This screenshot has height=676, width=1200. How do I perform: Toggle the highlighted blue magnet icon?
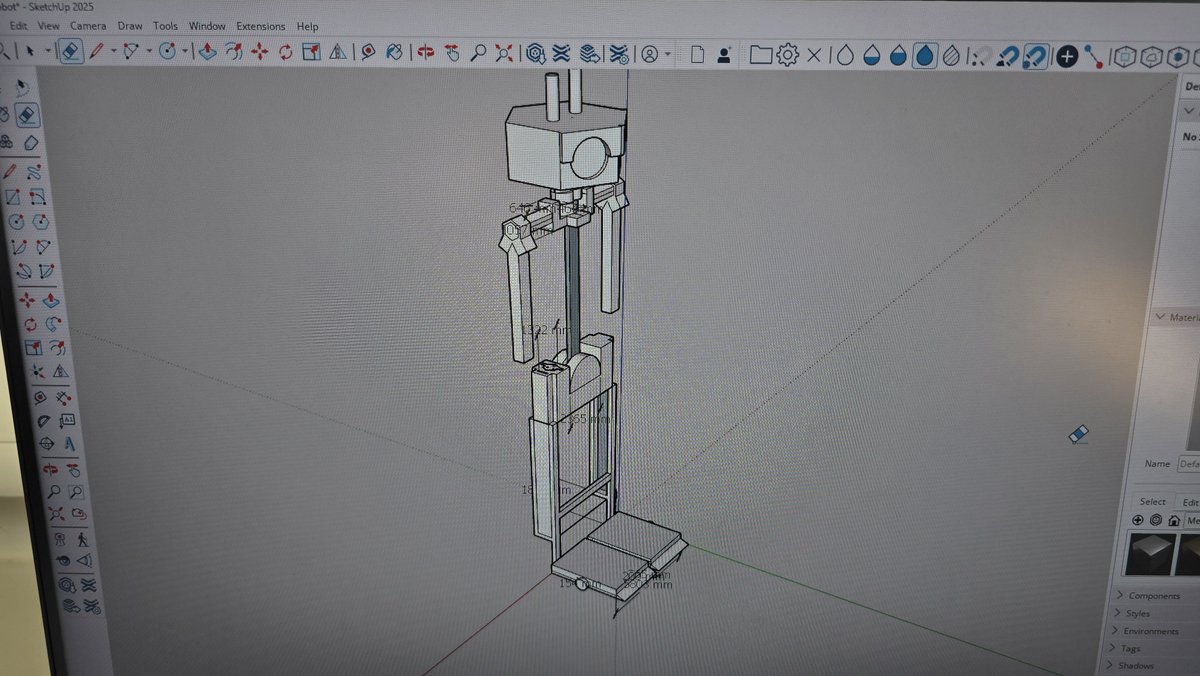(x=1035, y=56)
